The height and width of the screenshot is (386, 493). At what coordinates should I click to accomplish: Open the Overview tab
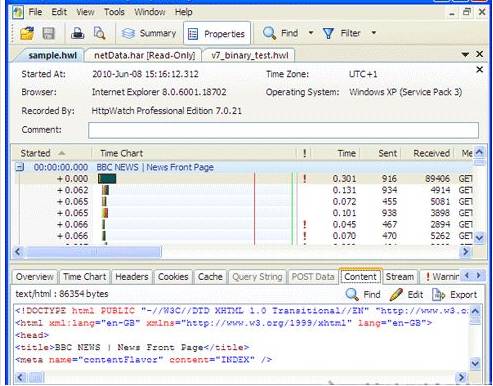35,277
